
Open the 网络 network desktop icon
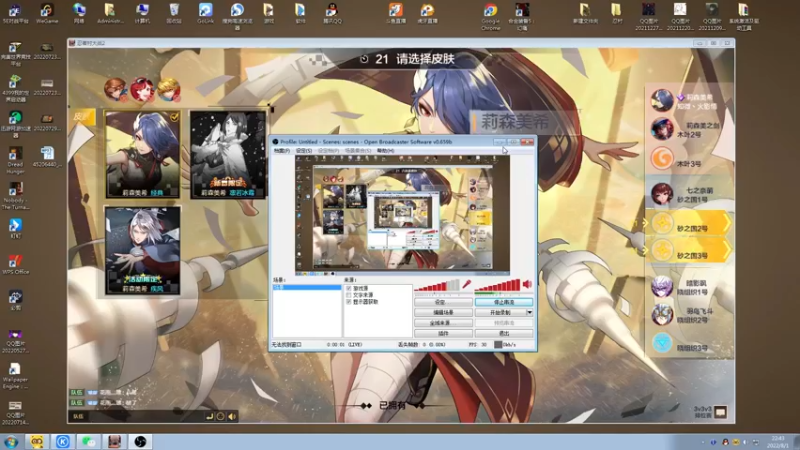pos(79,13)
